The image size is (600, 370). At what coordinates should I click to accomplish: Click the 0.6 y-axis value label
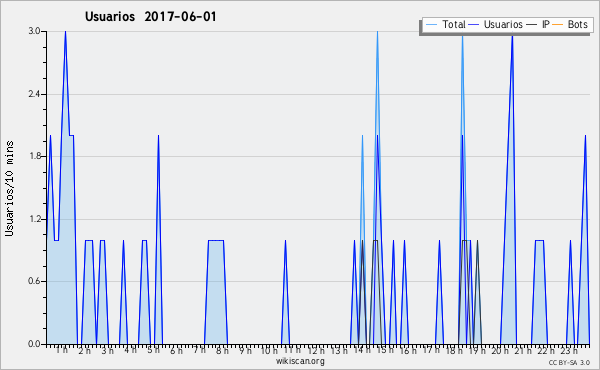click(34, 281)
